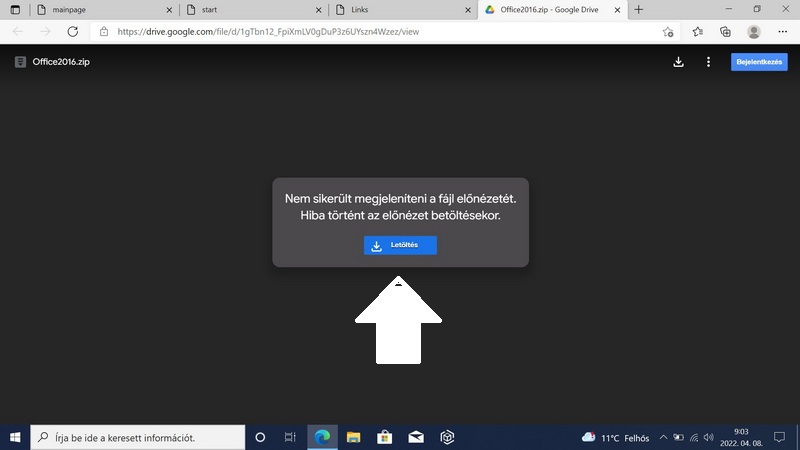The height and width of the screenshot is (450, 800).
Task: Open Edge settings and more menu
Action: pyautogui.click(x=782, y=31)
